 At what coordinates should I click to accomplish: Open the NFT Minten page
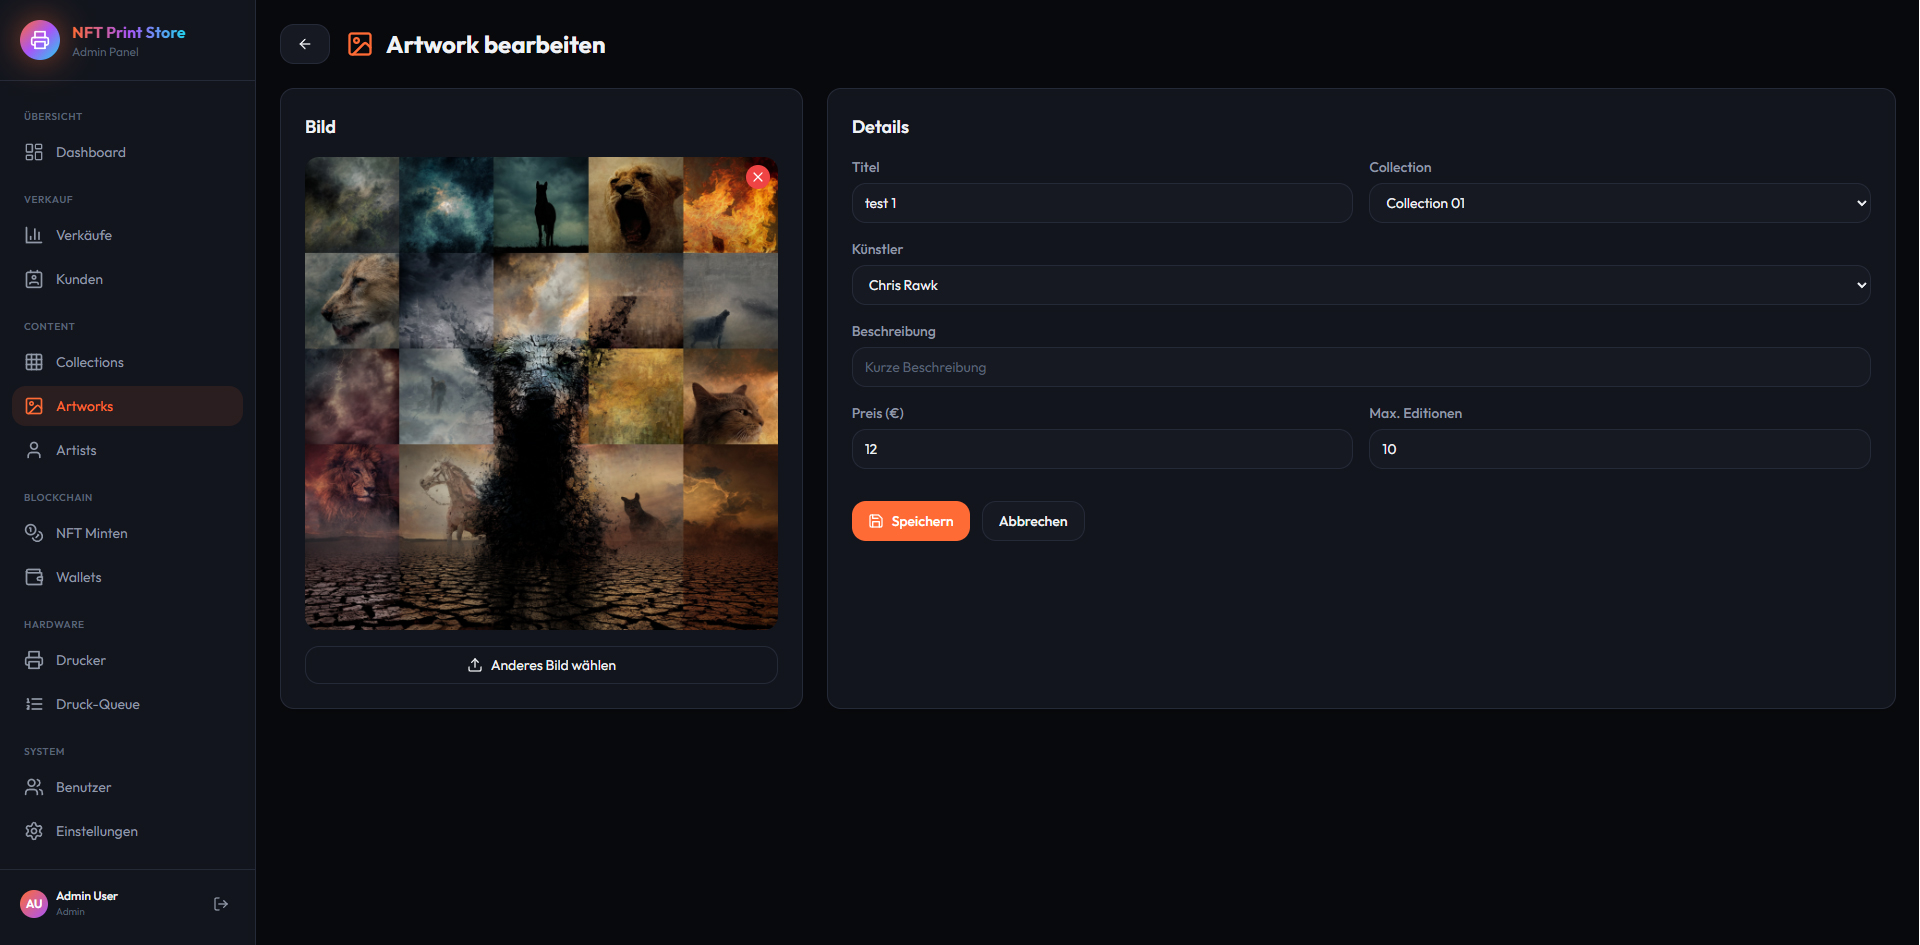point(91,533)
